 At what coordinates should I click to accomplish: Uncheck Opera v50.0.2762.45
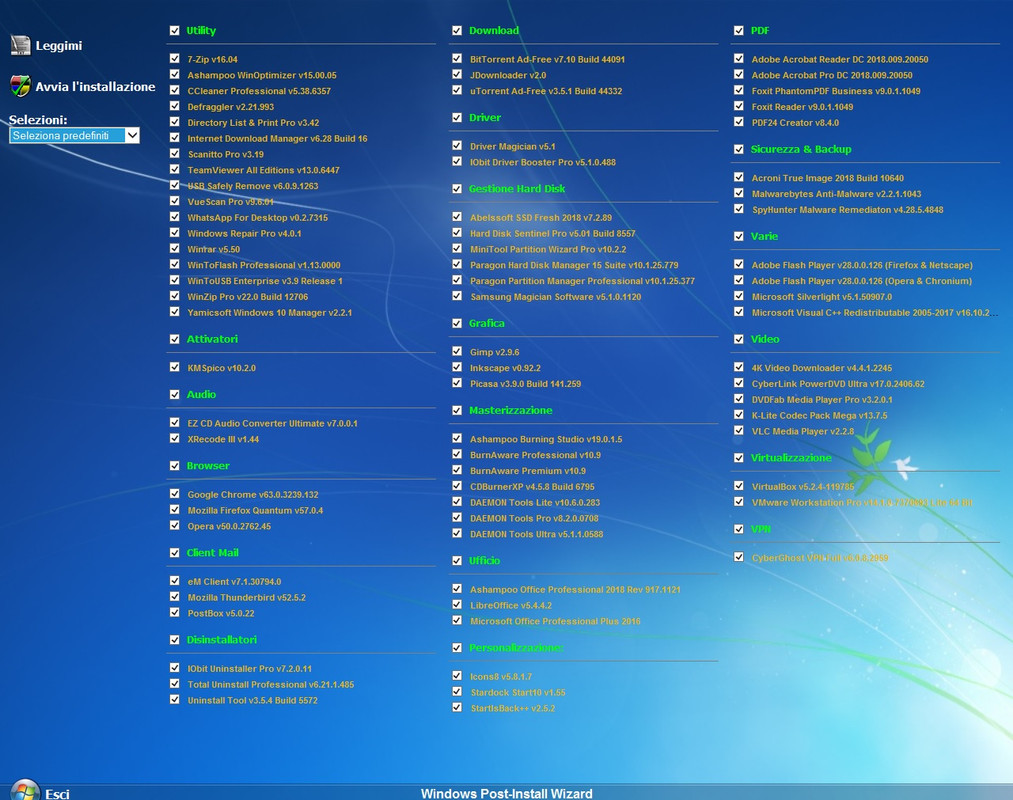[174, 525]
